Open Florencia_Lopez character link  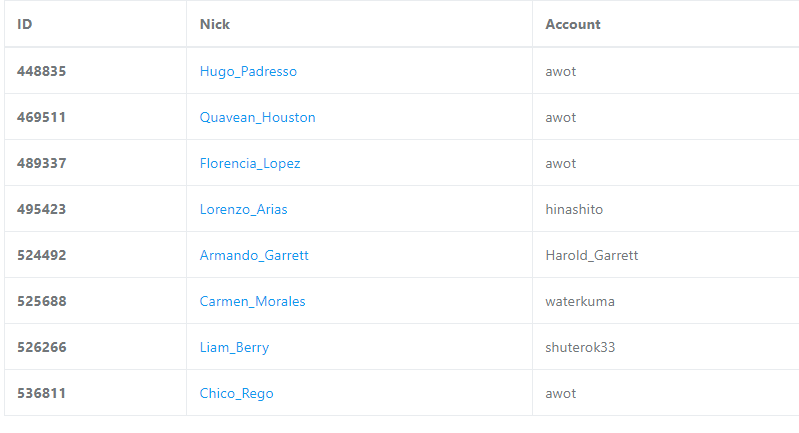click(x=250, y=163)
